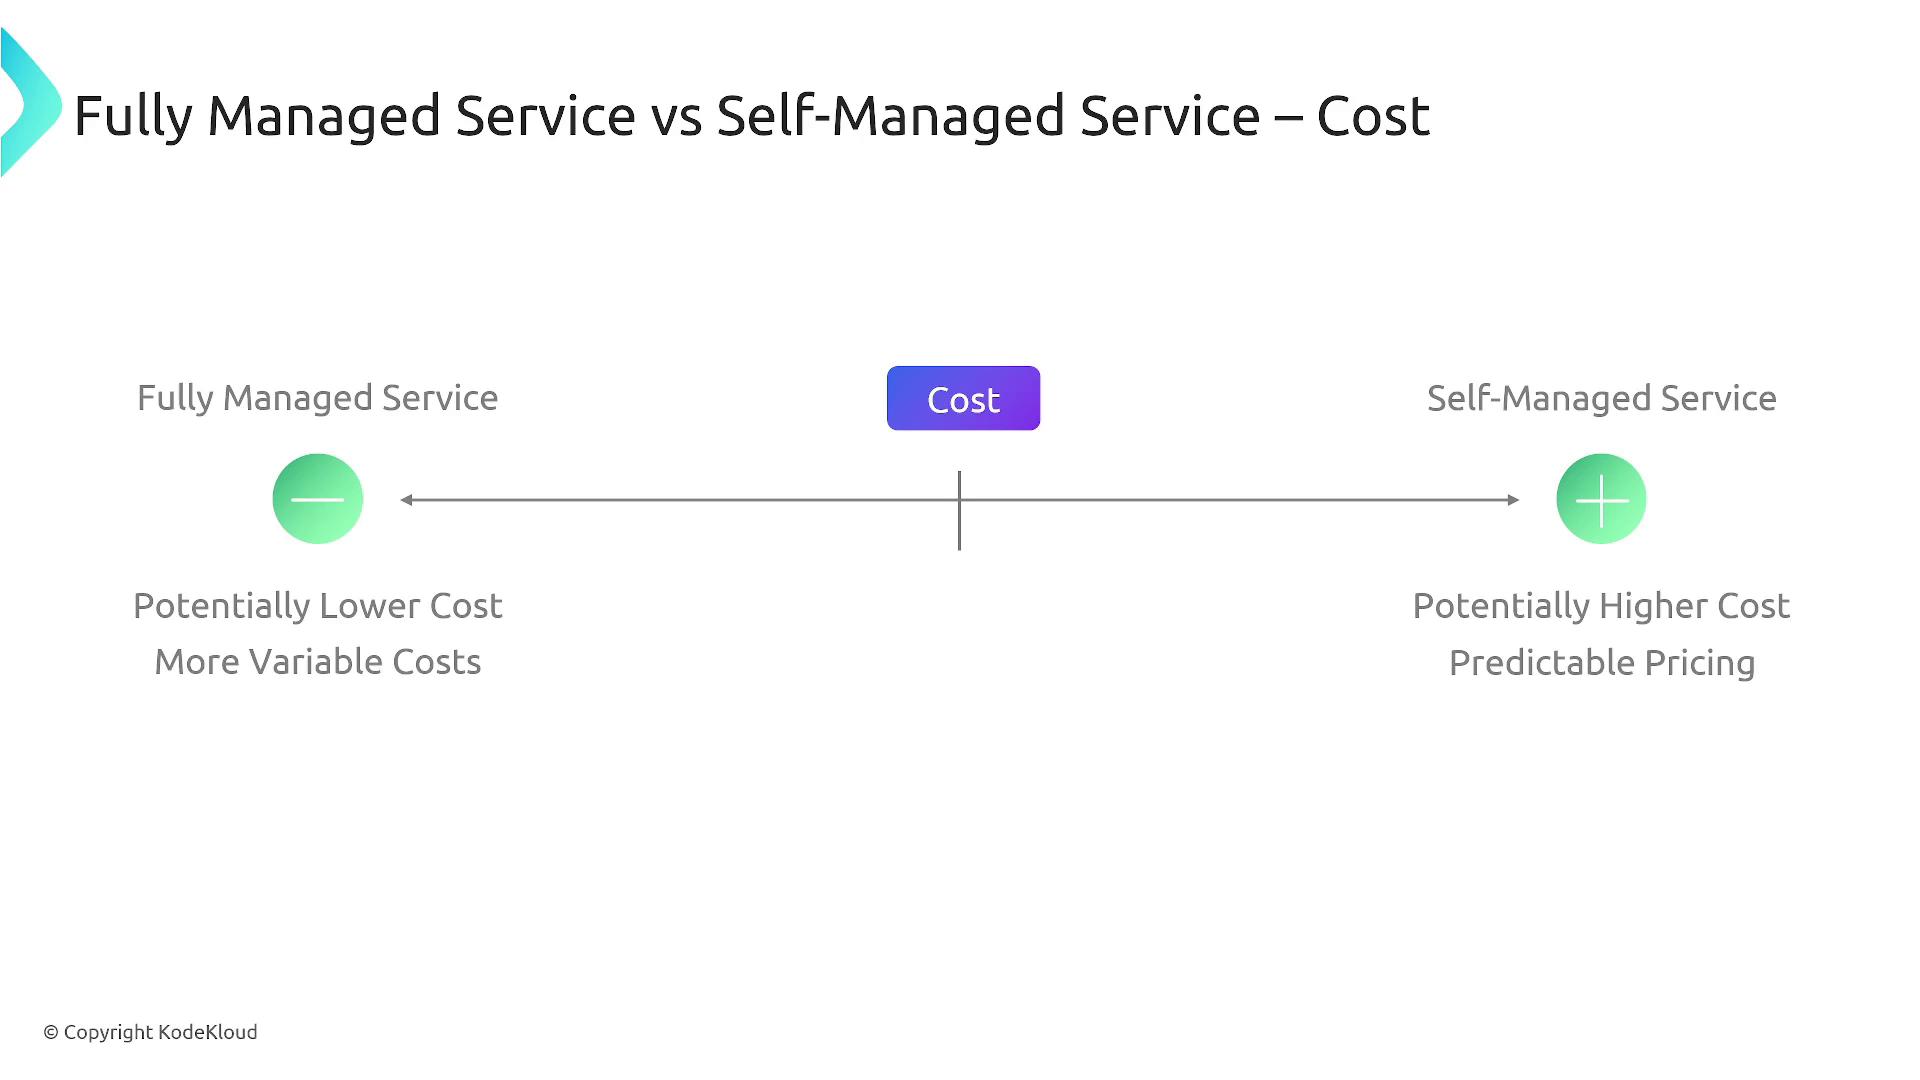Click the axis line left of the center tick
The height and width of the screenshot is (1080, 1920).
[680, 500]
